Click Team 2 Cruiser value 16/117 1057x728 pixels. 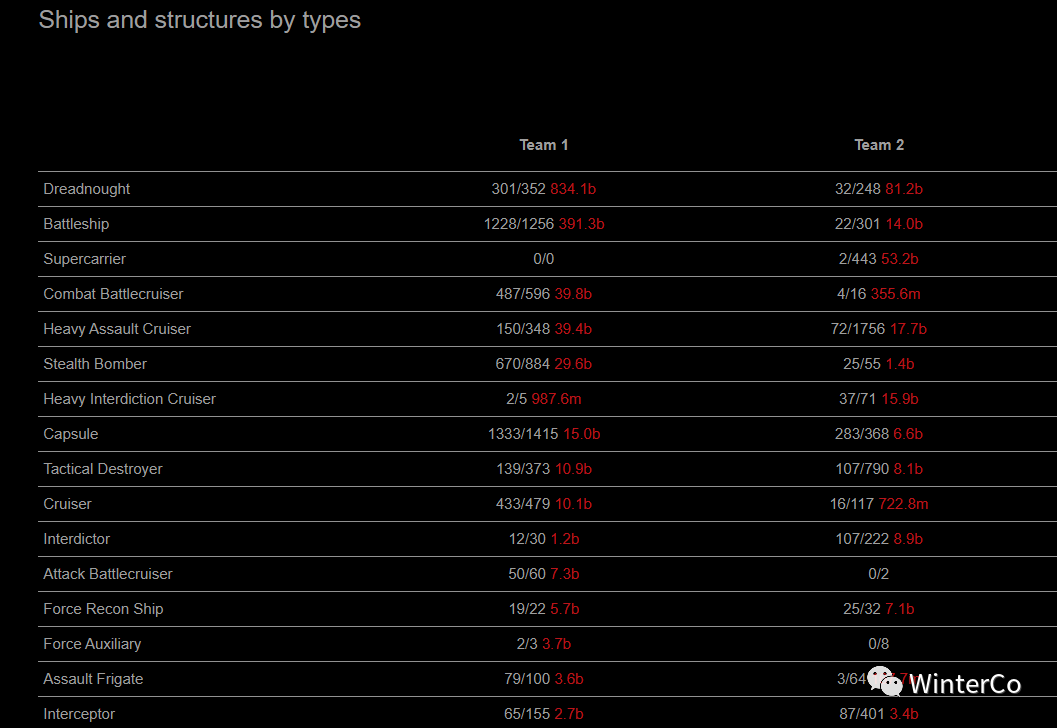pos(851,504)
